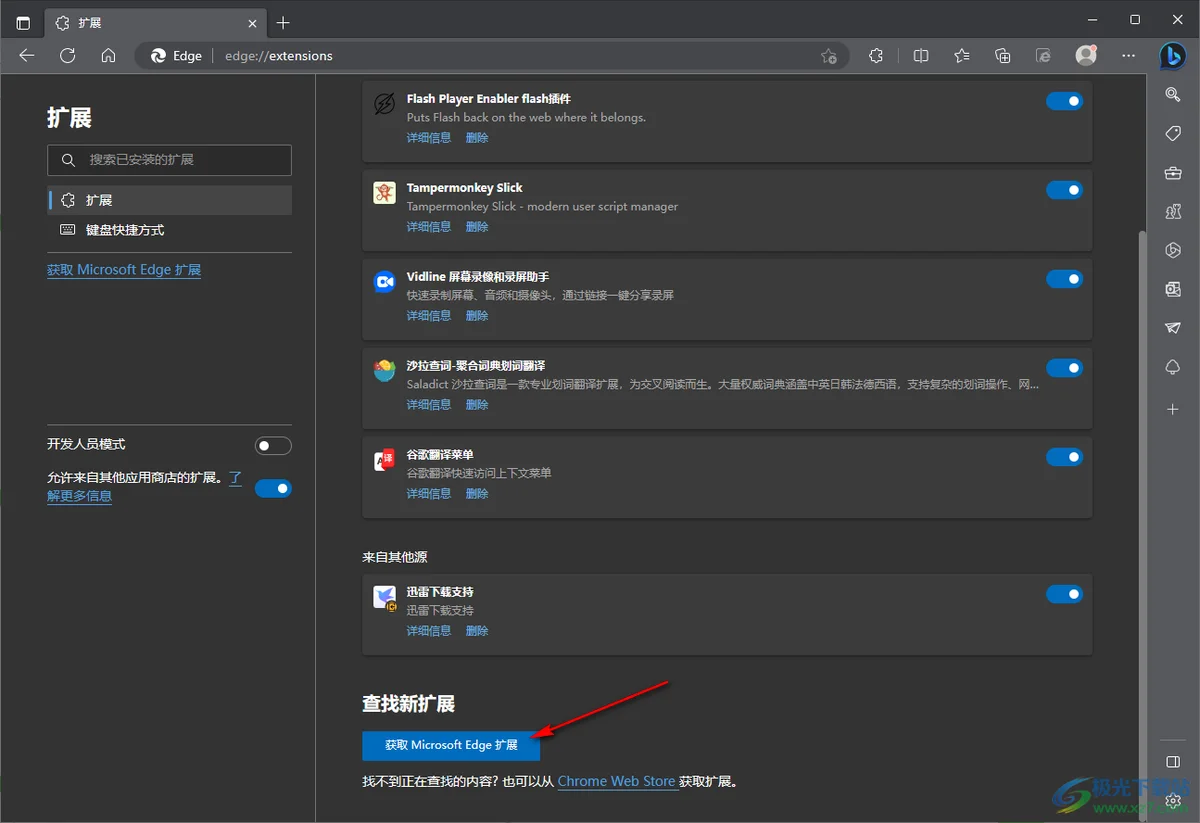The height and width of the screenshot is (823, 1200).
Task: Click 删除 for Flash Player Enabler
Action: coord(477,138)
